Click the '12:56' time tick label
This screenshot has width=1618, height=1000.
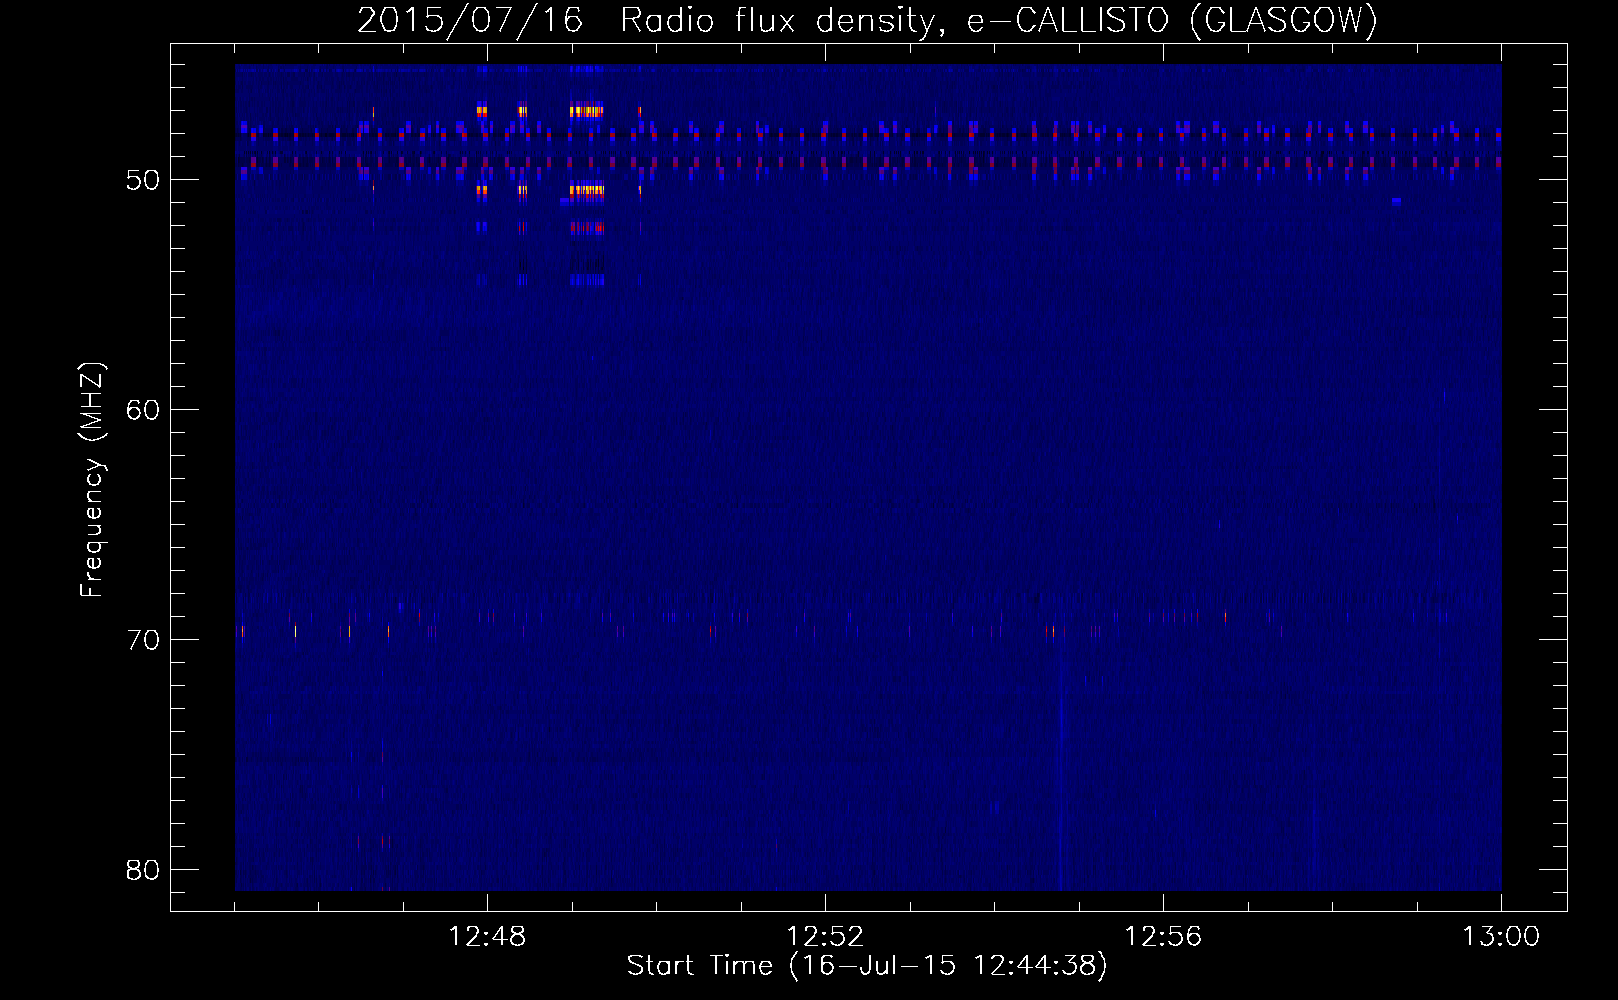pos(1163,937)
